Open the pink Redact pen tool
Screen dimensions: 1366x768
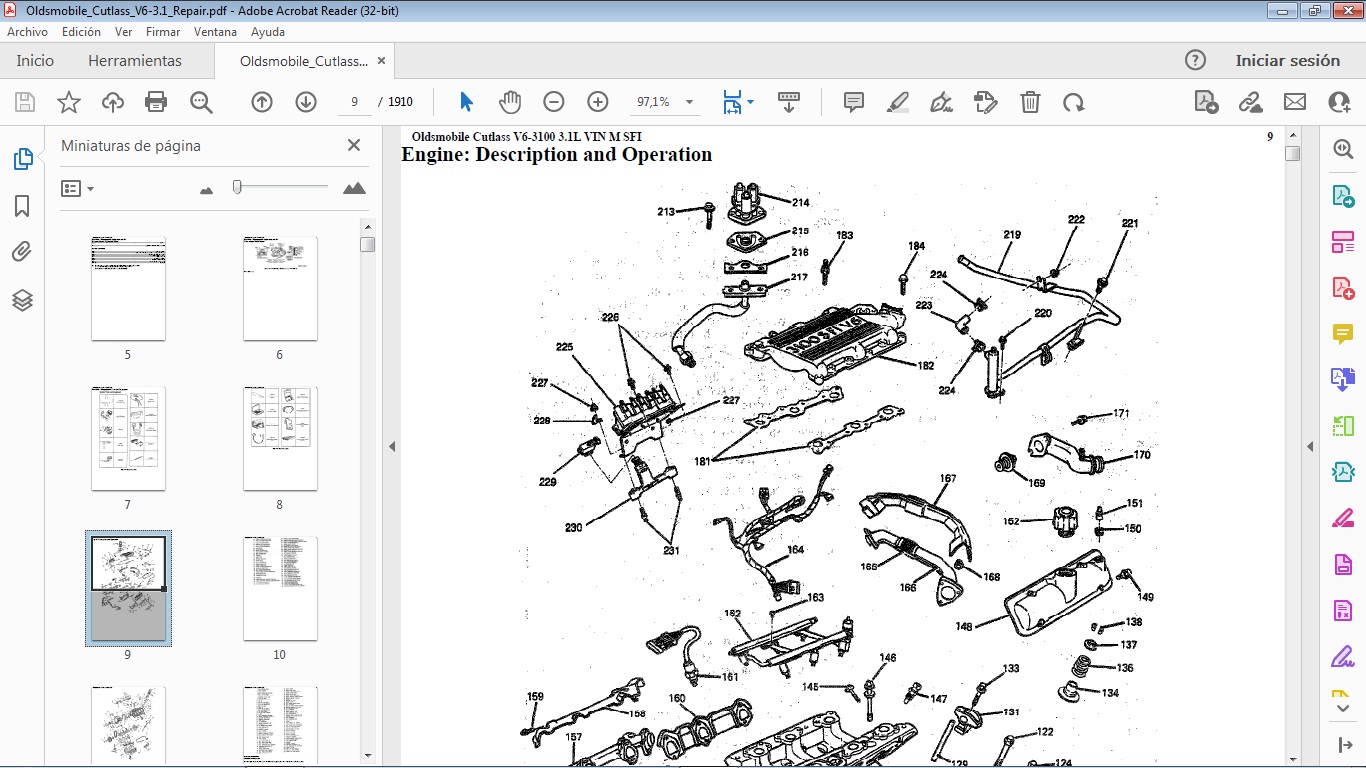click(x=1342, y=518)
